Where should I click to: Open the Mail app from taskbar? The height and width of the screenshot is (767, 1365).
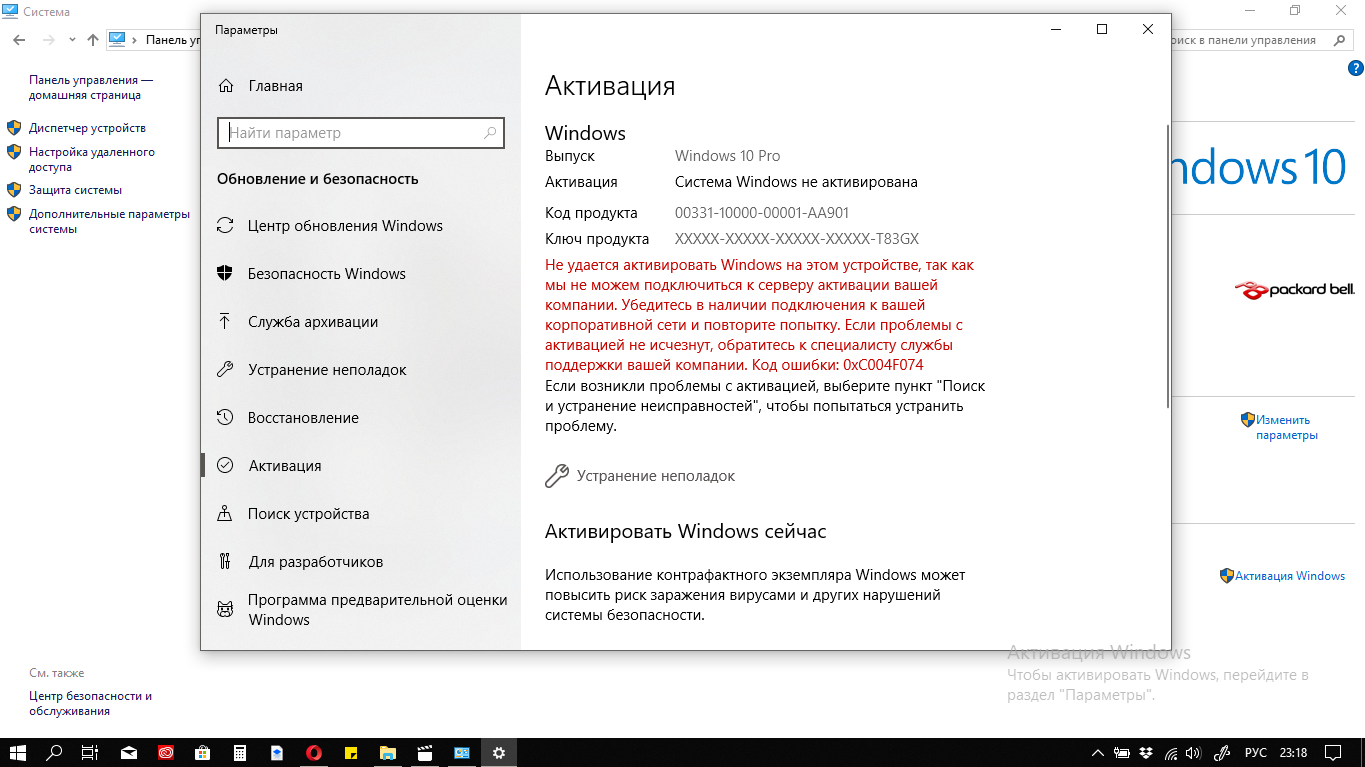click(129, 752)
